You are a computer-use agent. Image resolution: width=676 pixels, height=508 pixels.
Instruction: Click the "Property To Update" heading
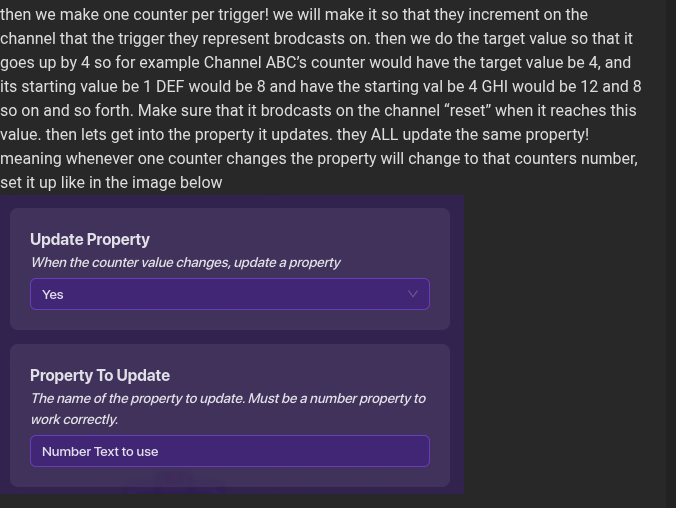coord(100,375)
